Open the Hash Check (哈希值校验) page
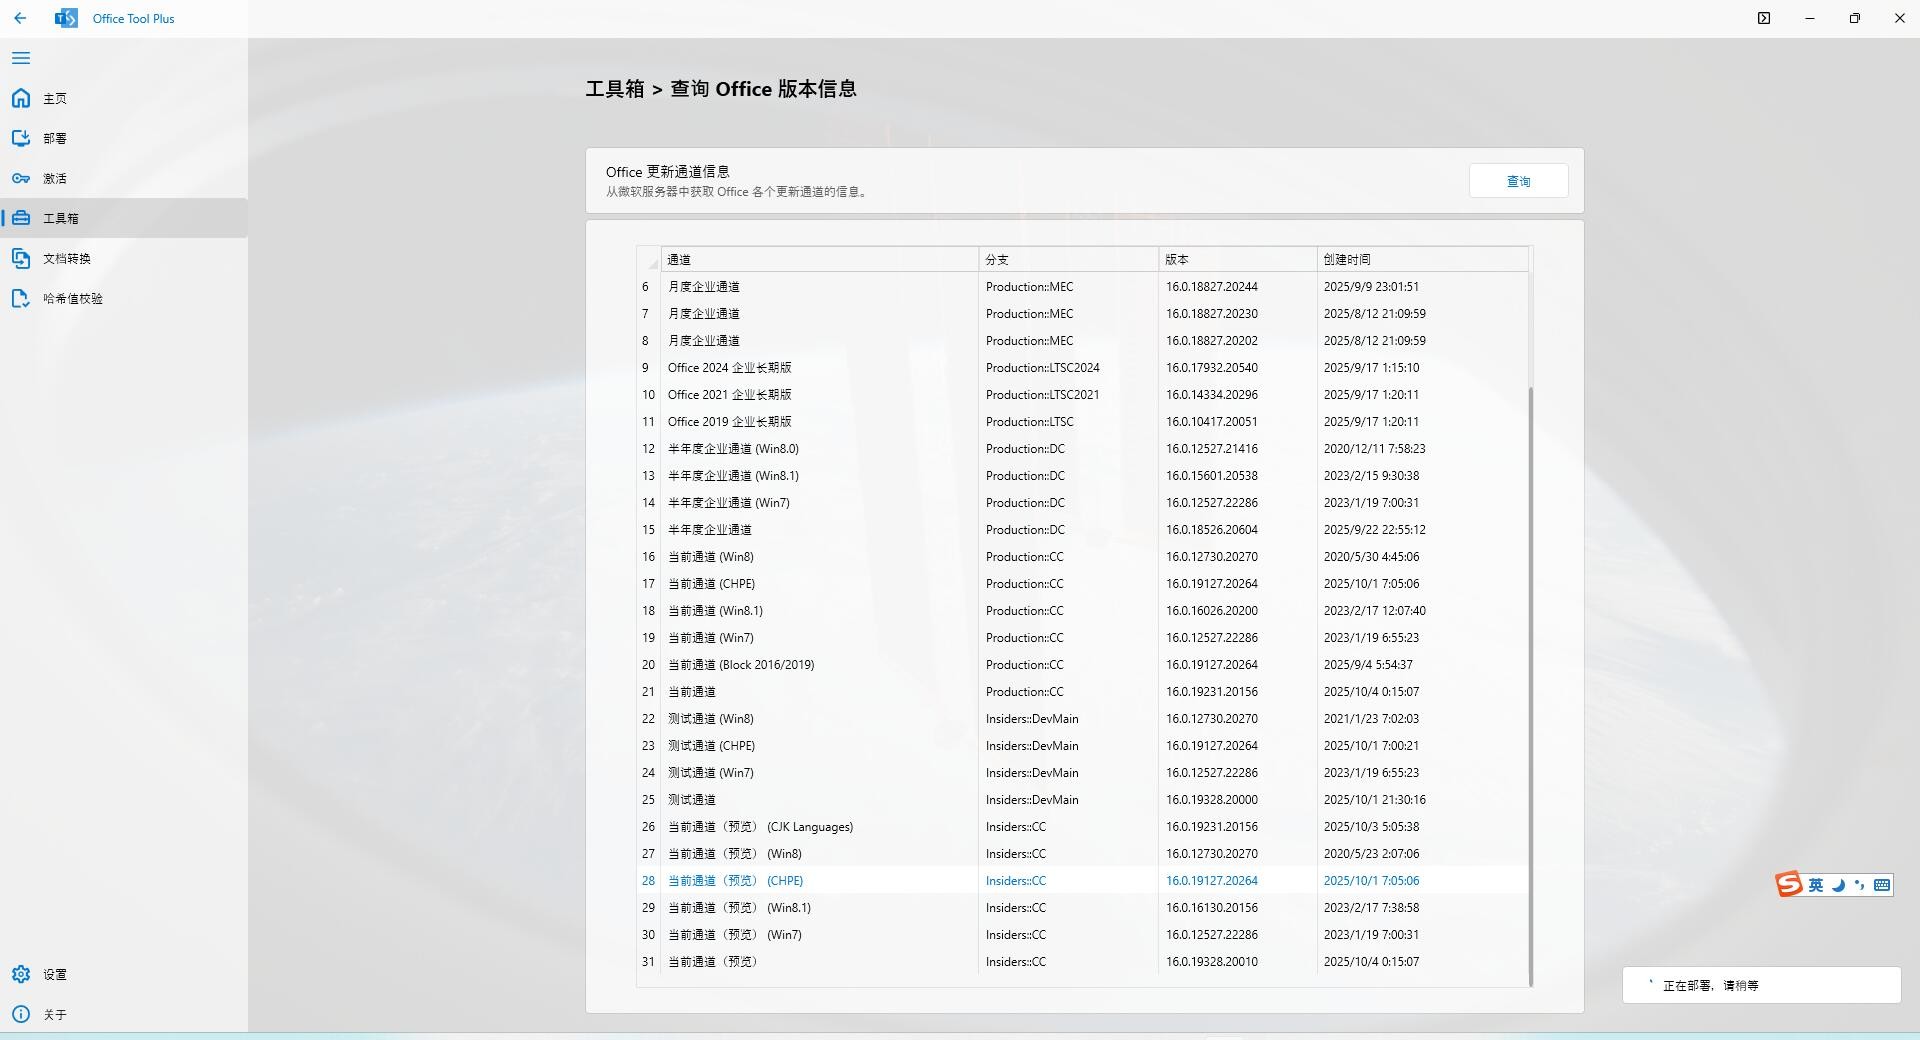The image size is (1920, 1040). [72, 298]
